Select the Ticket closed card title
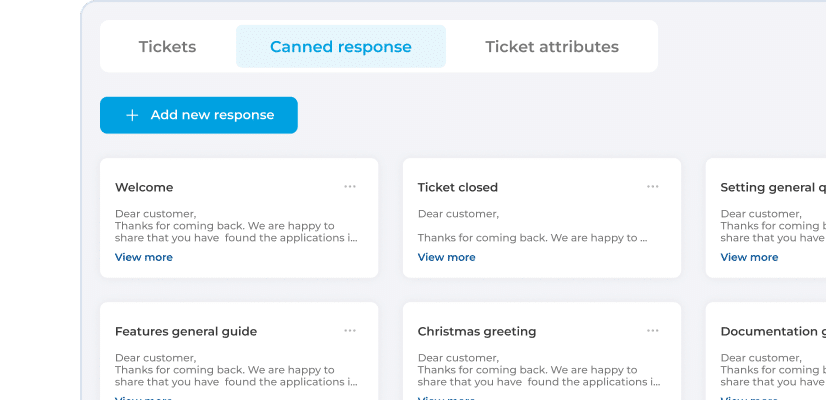 [x=457, y=187]
